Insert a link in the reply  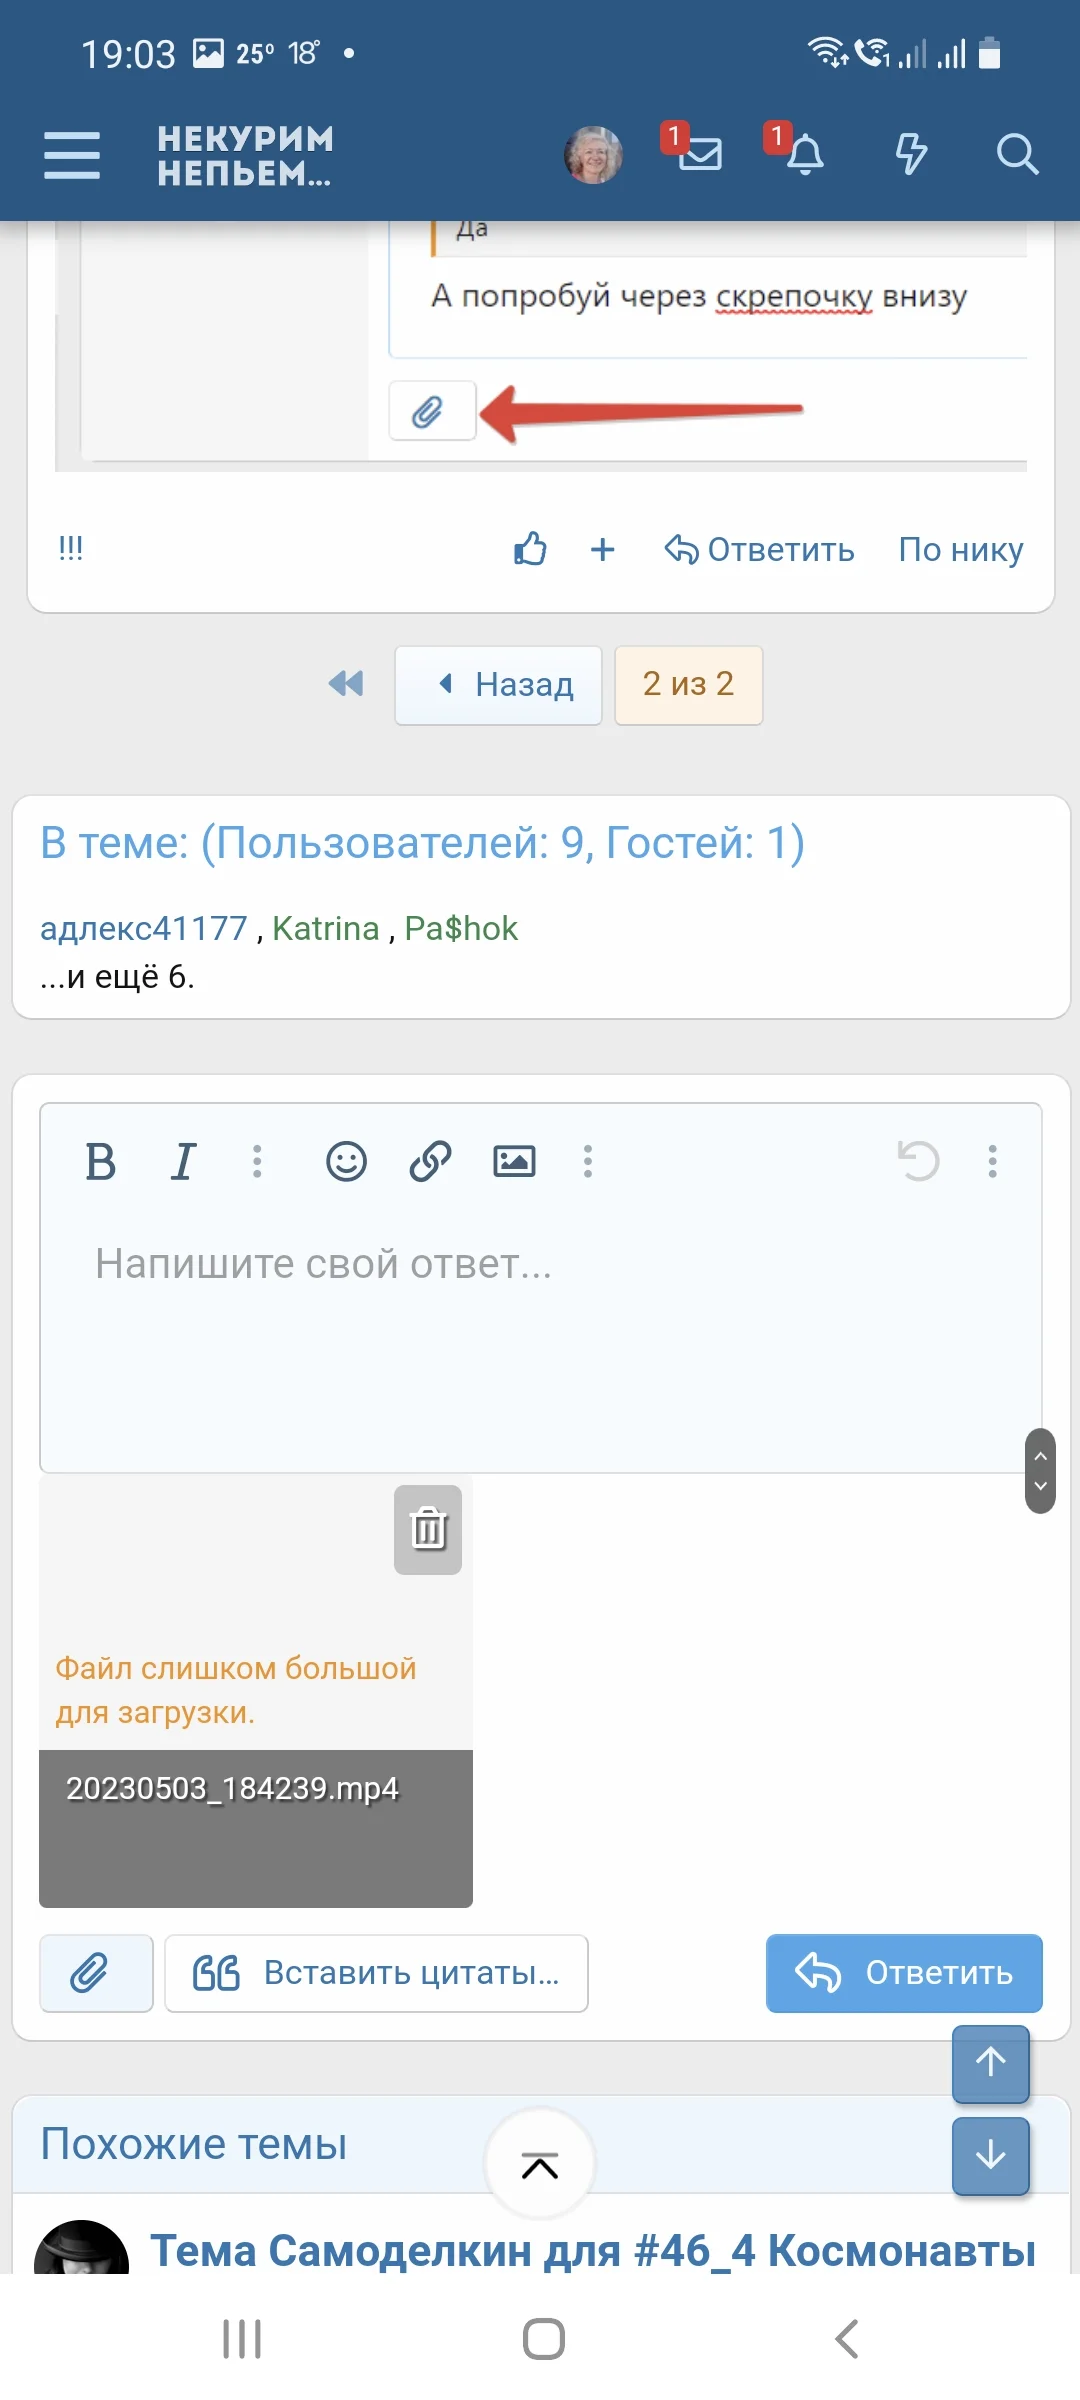coord(430,1162)
